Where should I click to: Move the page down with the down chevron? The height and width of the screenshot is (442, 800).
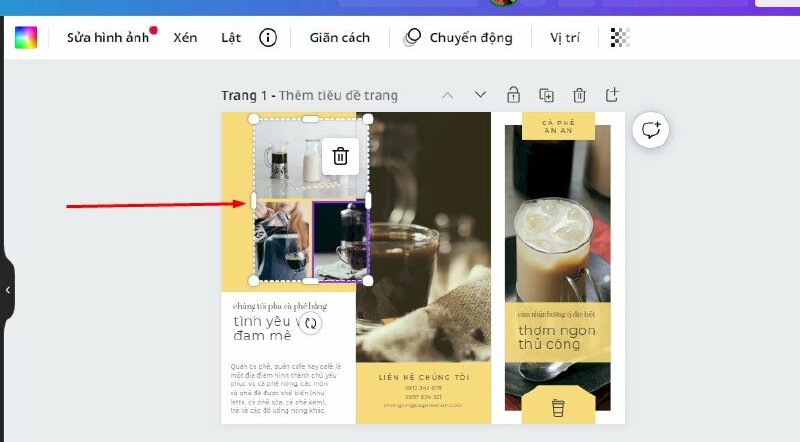pos(480,95)
